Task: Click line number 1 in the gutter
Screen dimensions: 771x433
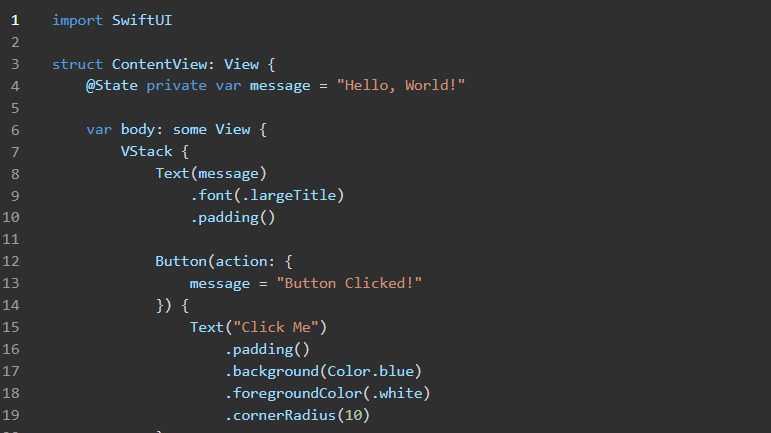Action: pos(15,20)
